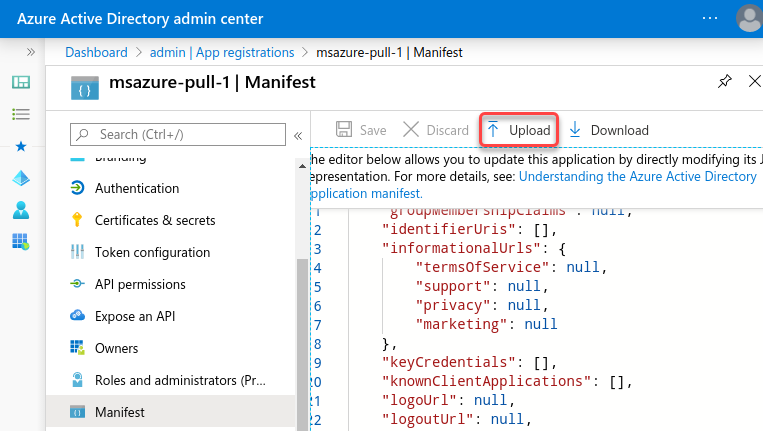Go to API permissions
The width and height of the screenshot is (763, 431).
click(x=140, y=284)
